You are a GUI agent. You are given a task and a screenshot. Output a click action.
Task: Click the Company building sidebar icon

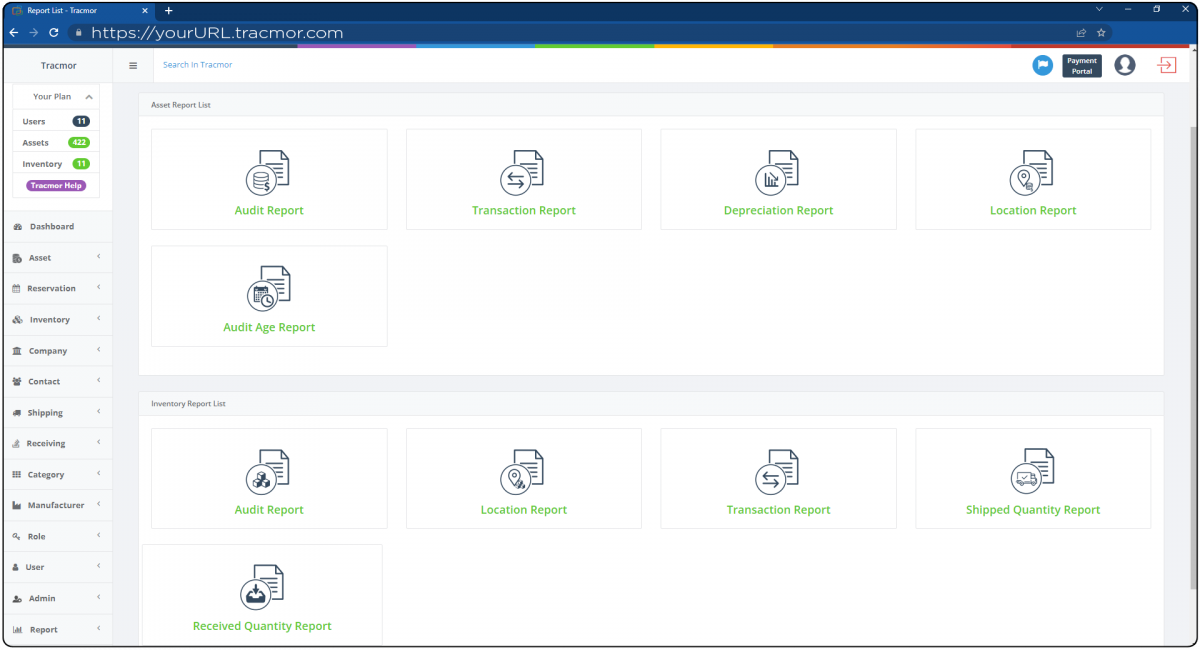coord(18,351)
